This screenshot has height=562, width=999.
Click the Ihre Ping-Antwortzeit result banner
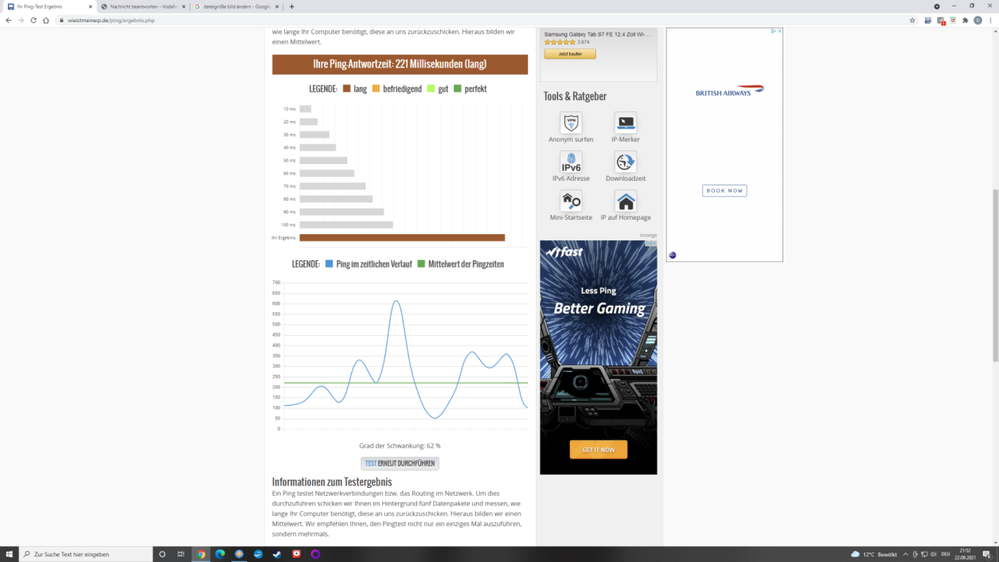(x=400, y=64)
